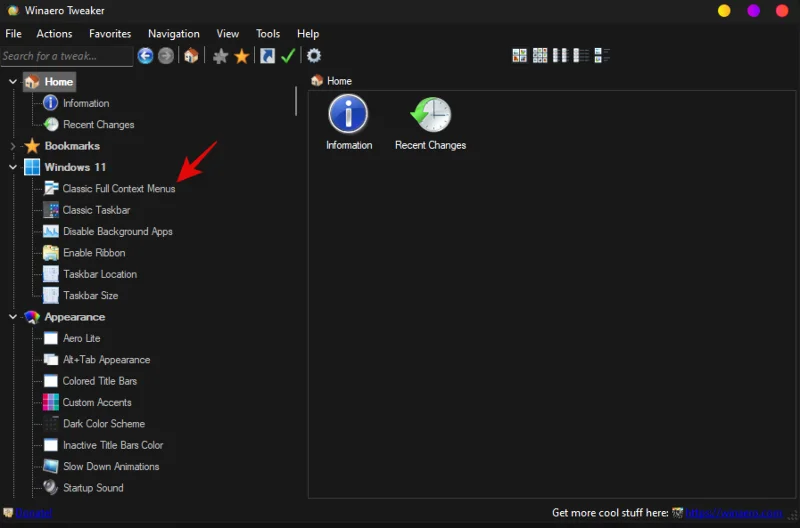Open the Tools menu
The height and width of the screenshot is (528, 800).
268,34
